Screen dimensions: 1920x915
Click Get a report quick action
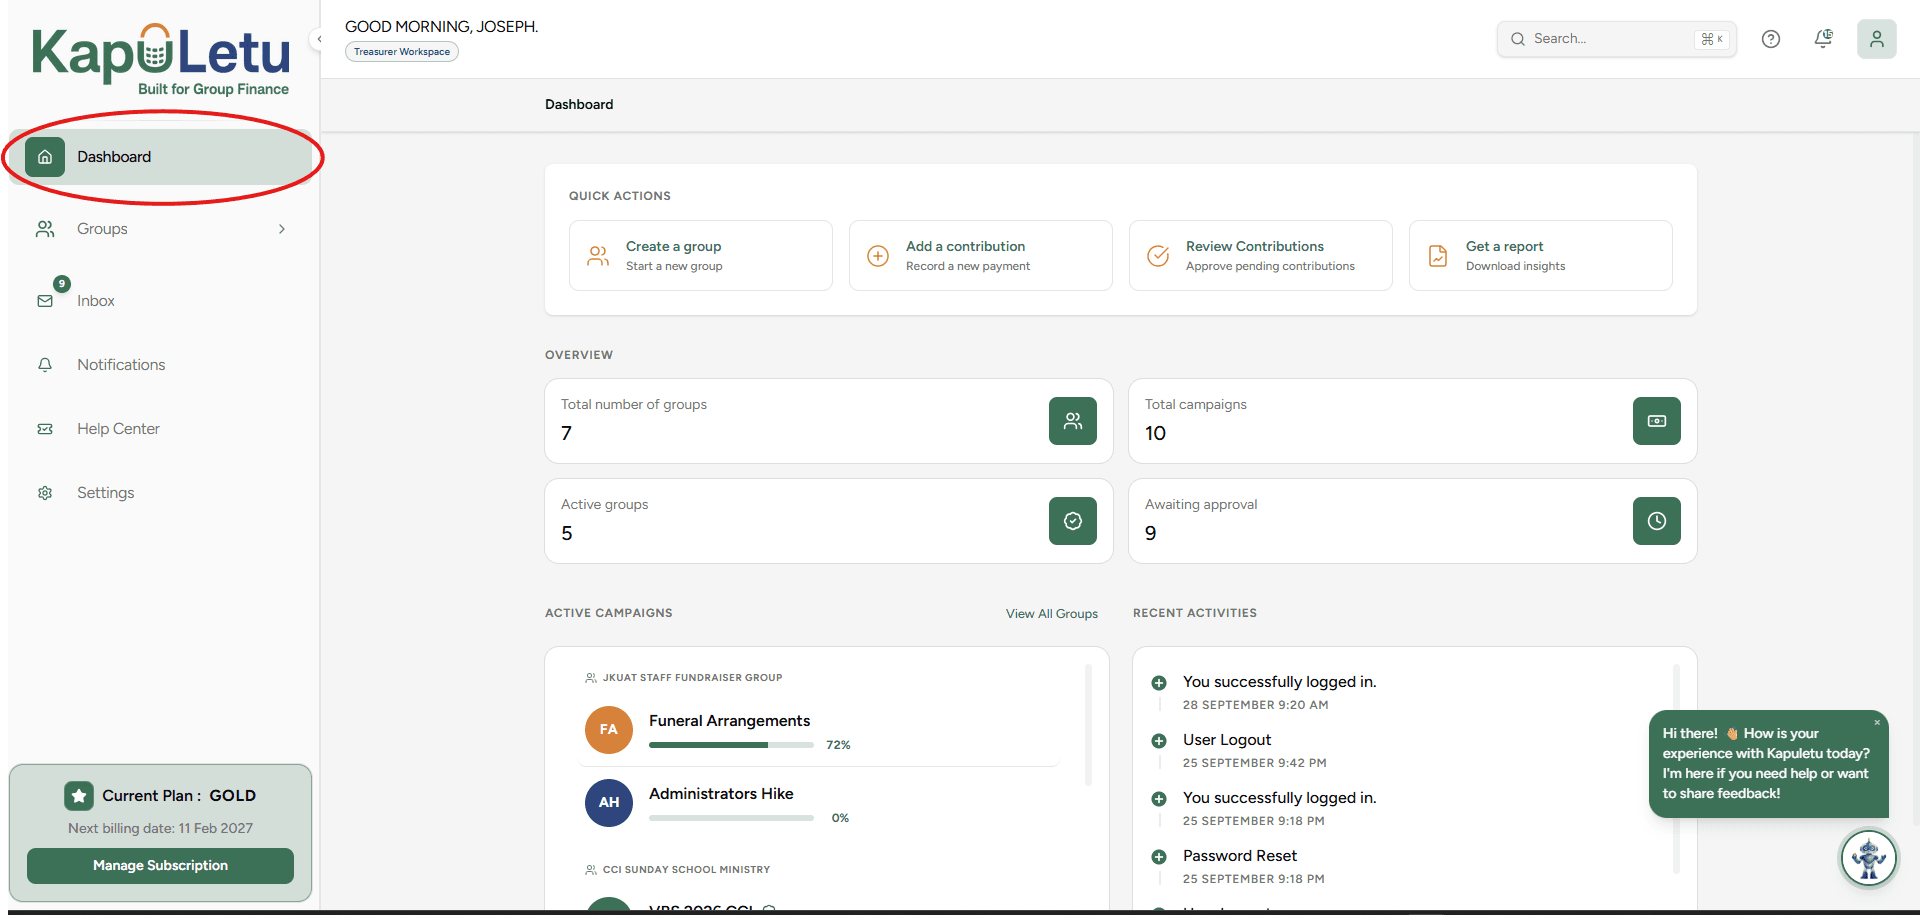coord(1541,256)
